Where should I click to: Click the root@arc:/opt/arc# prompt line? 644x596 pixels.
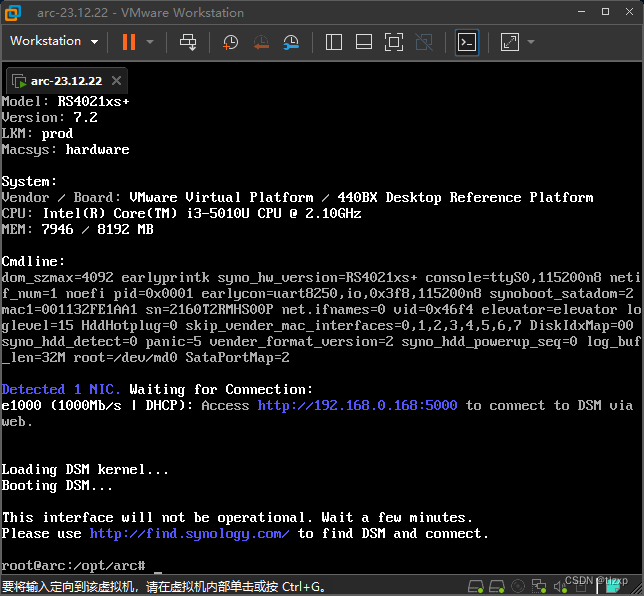tap(81, 566)
